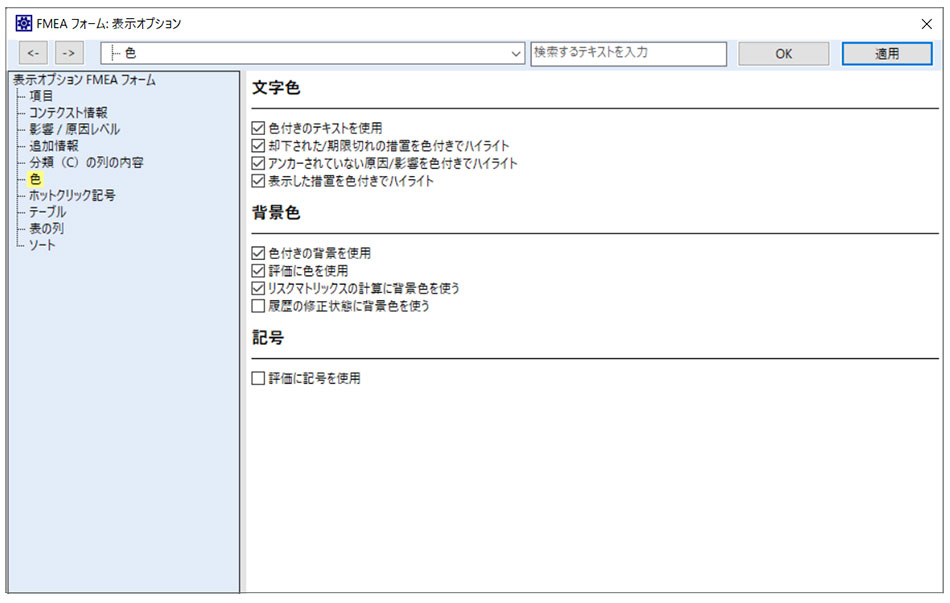
Task: Toggle 表示した措置を色付きでハイライト checkbox
Action: pos(258,181)
